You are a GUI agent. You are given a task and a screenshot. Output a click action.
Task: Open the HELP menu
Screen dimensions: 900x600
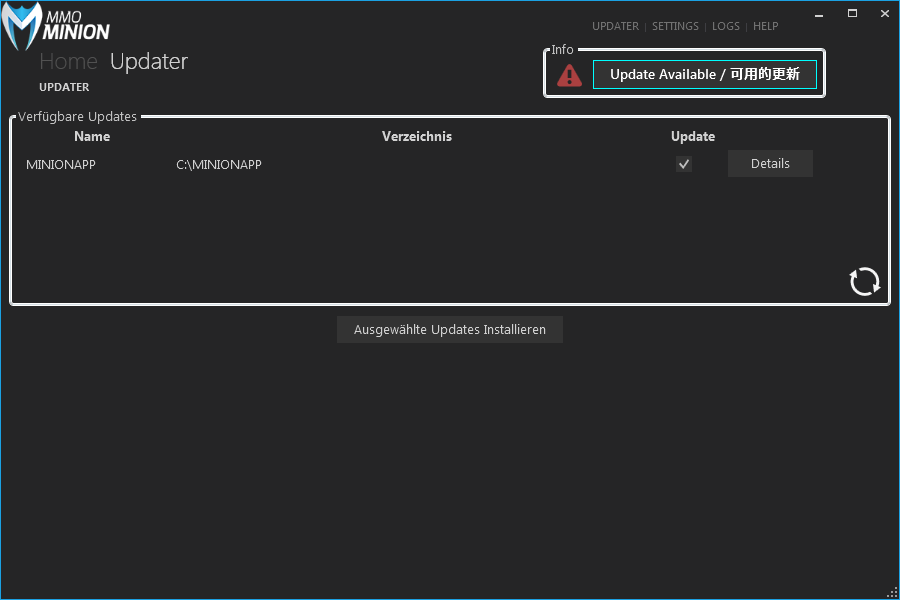click(x=765, y=26)
